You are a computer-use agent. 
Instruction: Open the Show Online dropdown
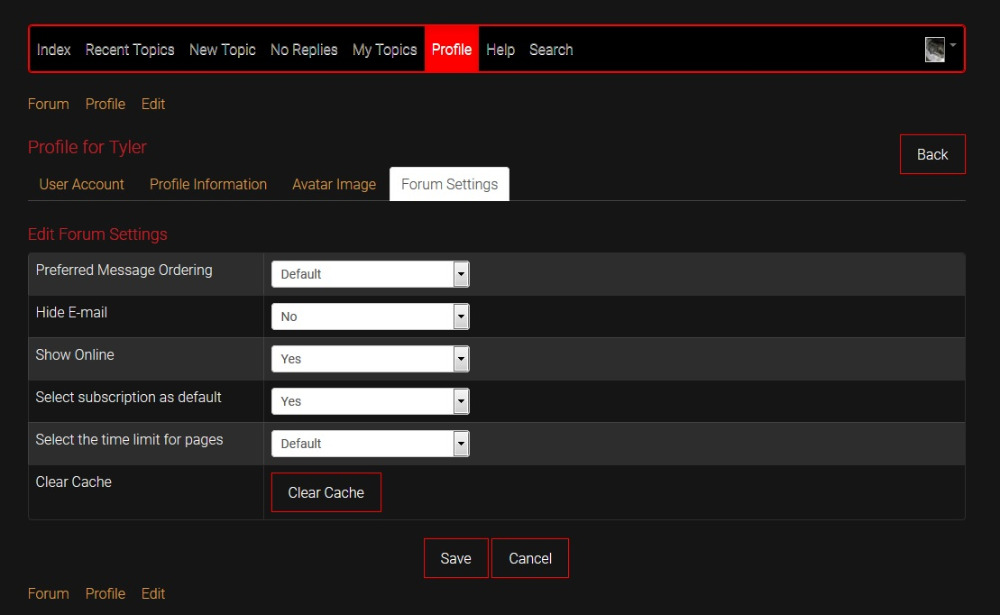click(370, 359)
